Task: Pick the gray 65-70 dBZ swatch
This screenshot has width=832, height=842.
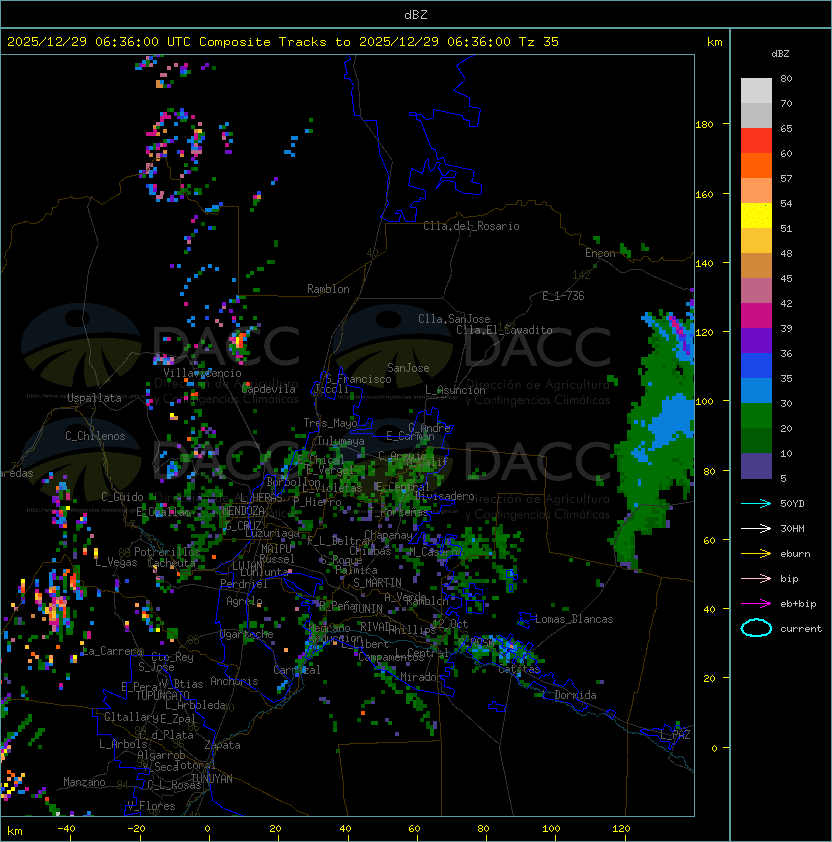Action: tap(756, 115)
